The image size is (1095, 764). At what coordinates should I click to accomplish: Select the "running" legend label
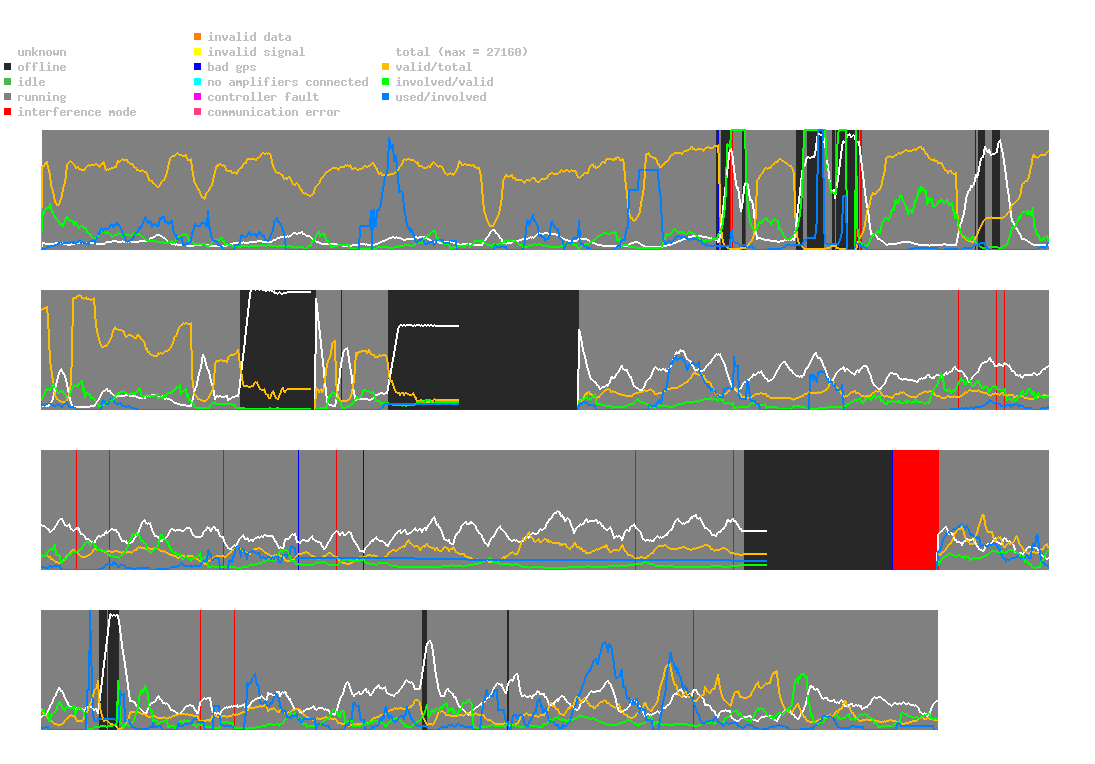coord(42,97)
